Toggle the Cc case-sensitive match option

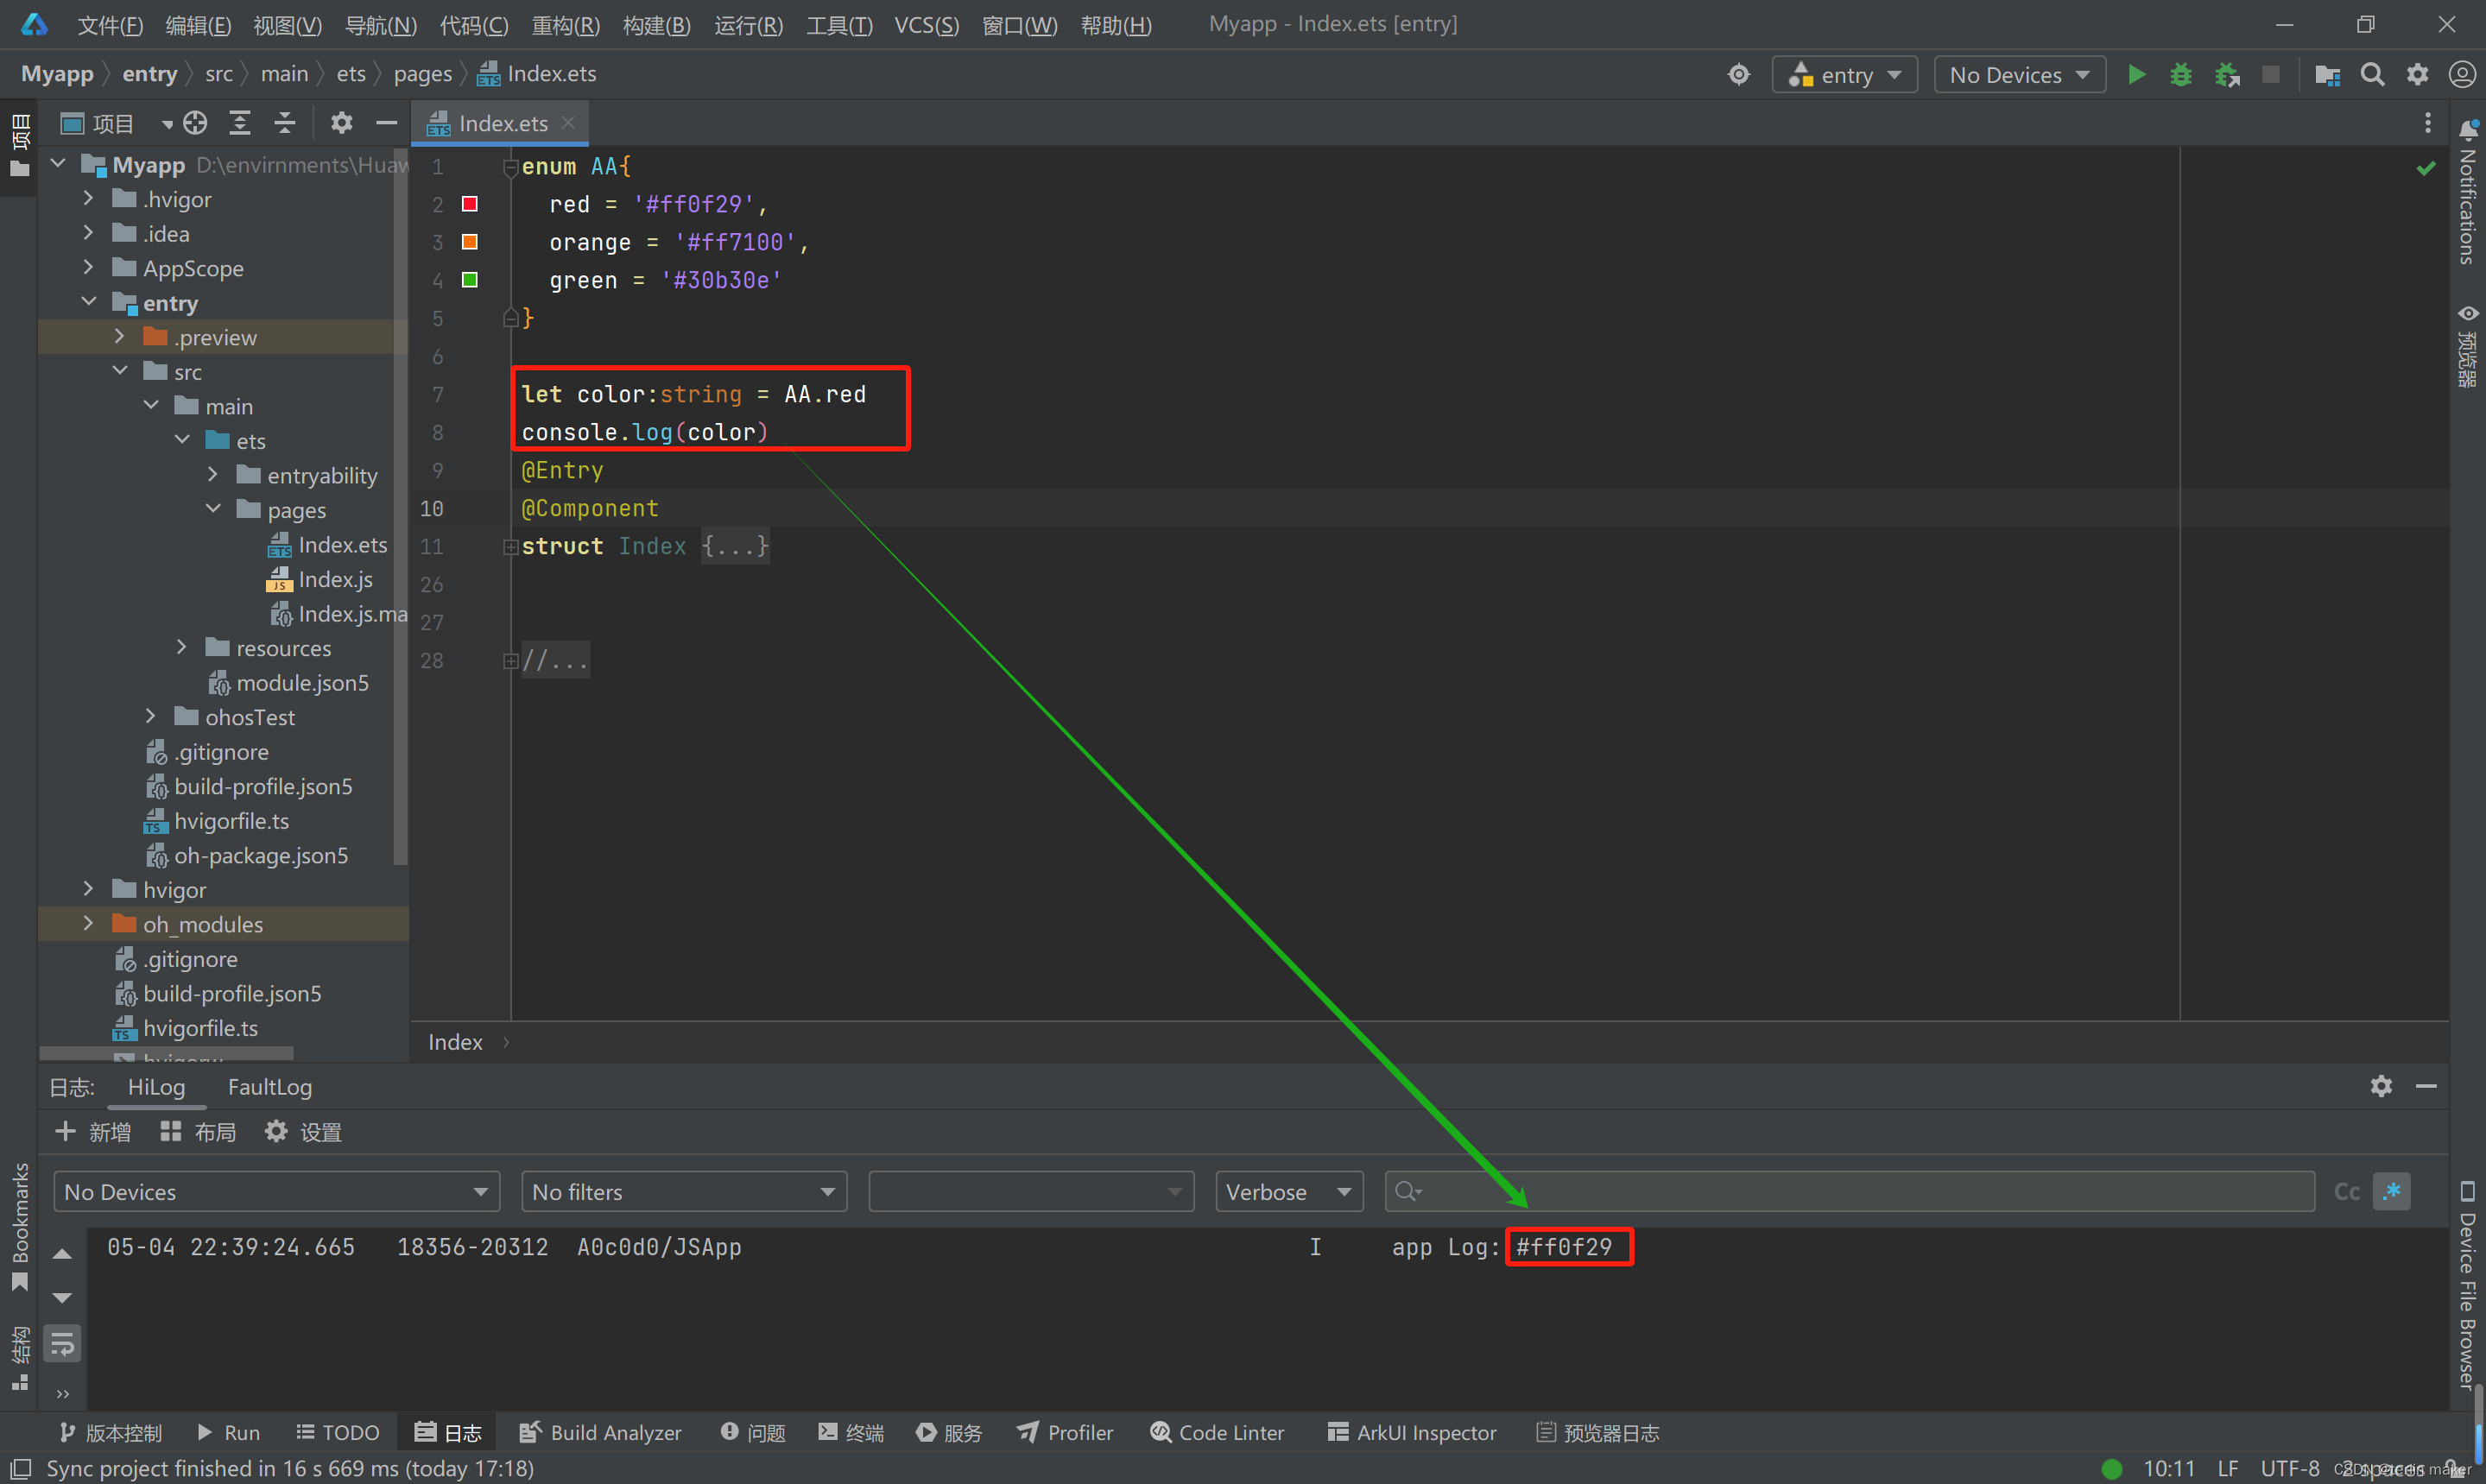click(x=2346, y=1191)
